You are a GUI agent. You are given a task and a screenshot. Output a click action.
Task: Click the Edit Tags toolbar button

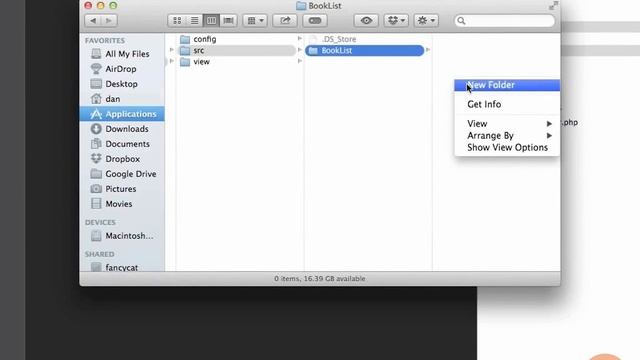[x=315, y=20]
